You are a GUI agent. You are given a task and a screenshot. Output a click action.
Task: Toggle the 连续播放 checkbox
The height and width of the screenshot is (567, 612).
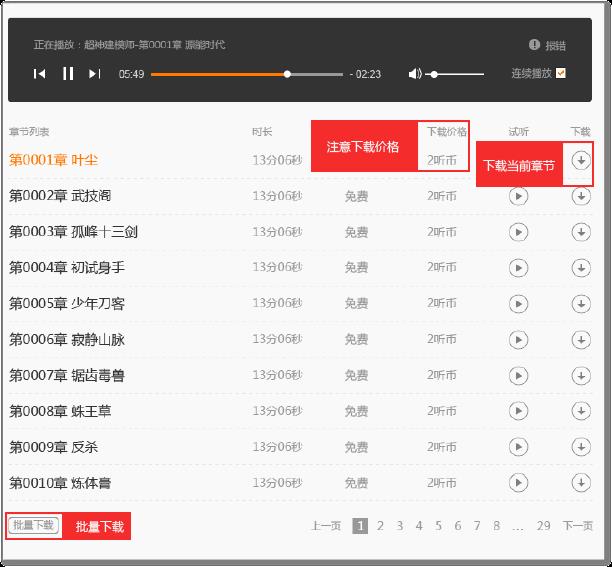pyautogui.click(x=560, y=73)
